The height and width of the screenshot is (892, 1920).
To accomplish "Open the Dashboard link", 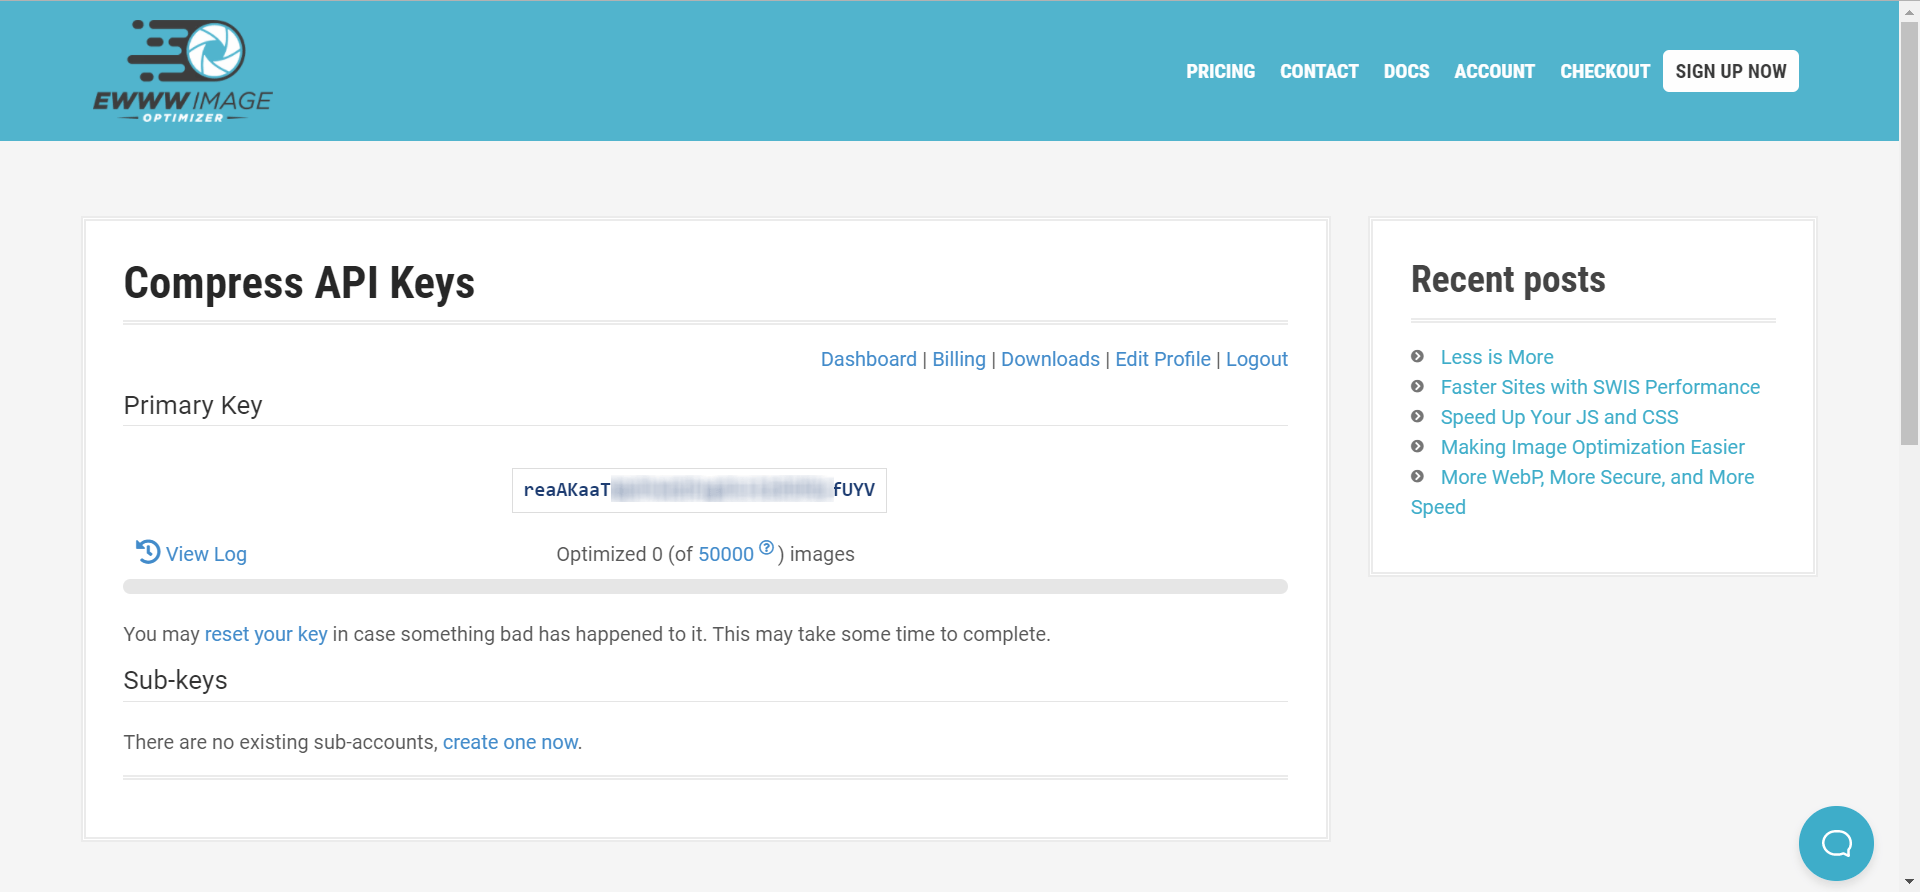I will pos(868,359).
